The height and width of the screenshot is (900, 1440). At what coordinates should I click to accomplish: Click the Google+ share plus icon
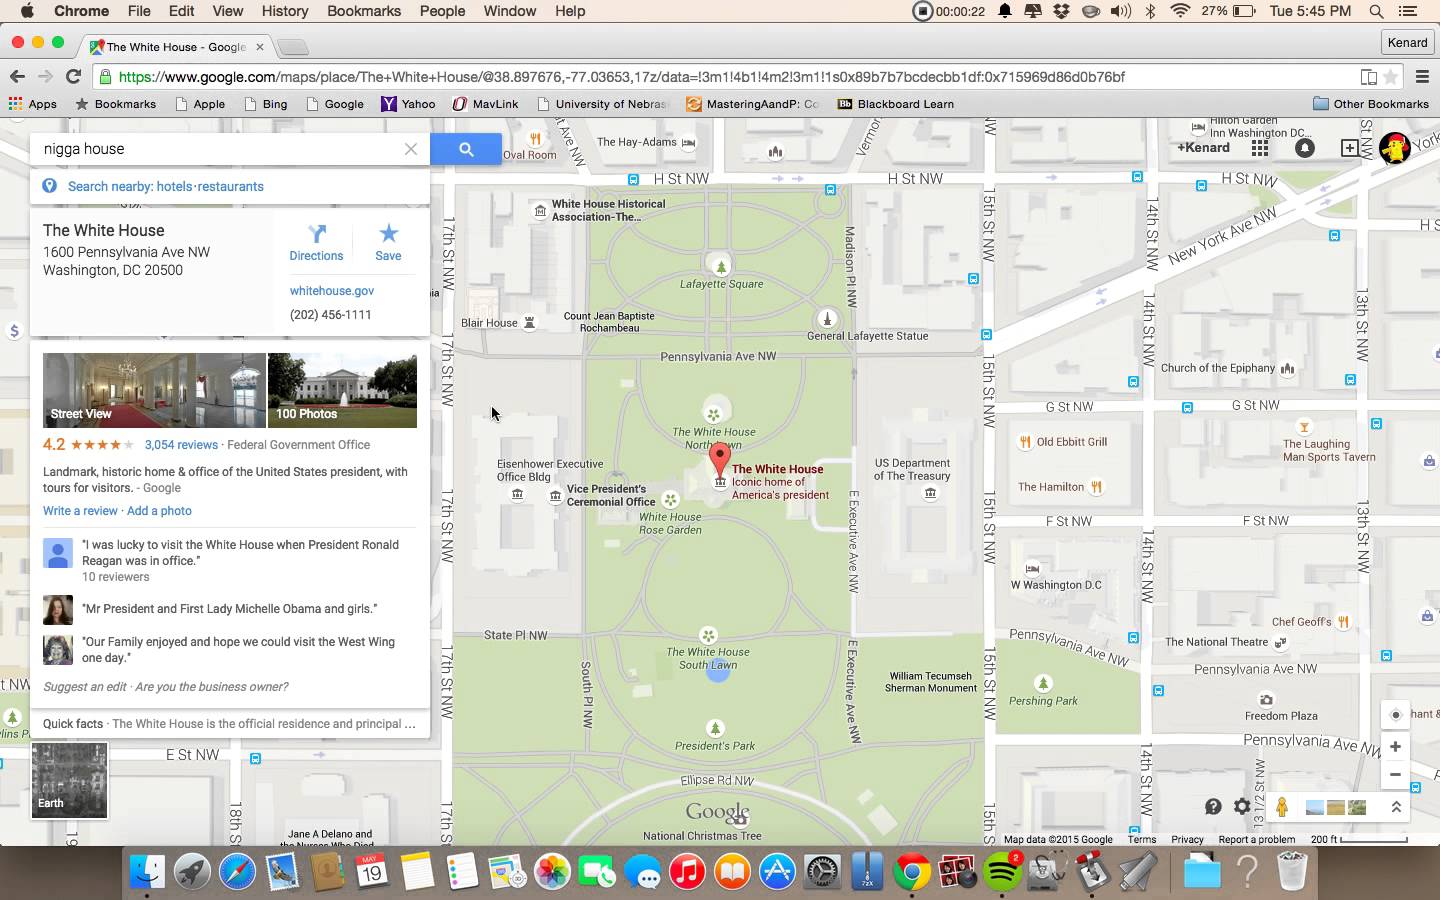click(x=1349, y=148)
